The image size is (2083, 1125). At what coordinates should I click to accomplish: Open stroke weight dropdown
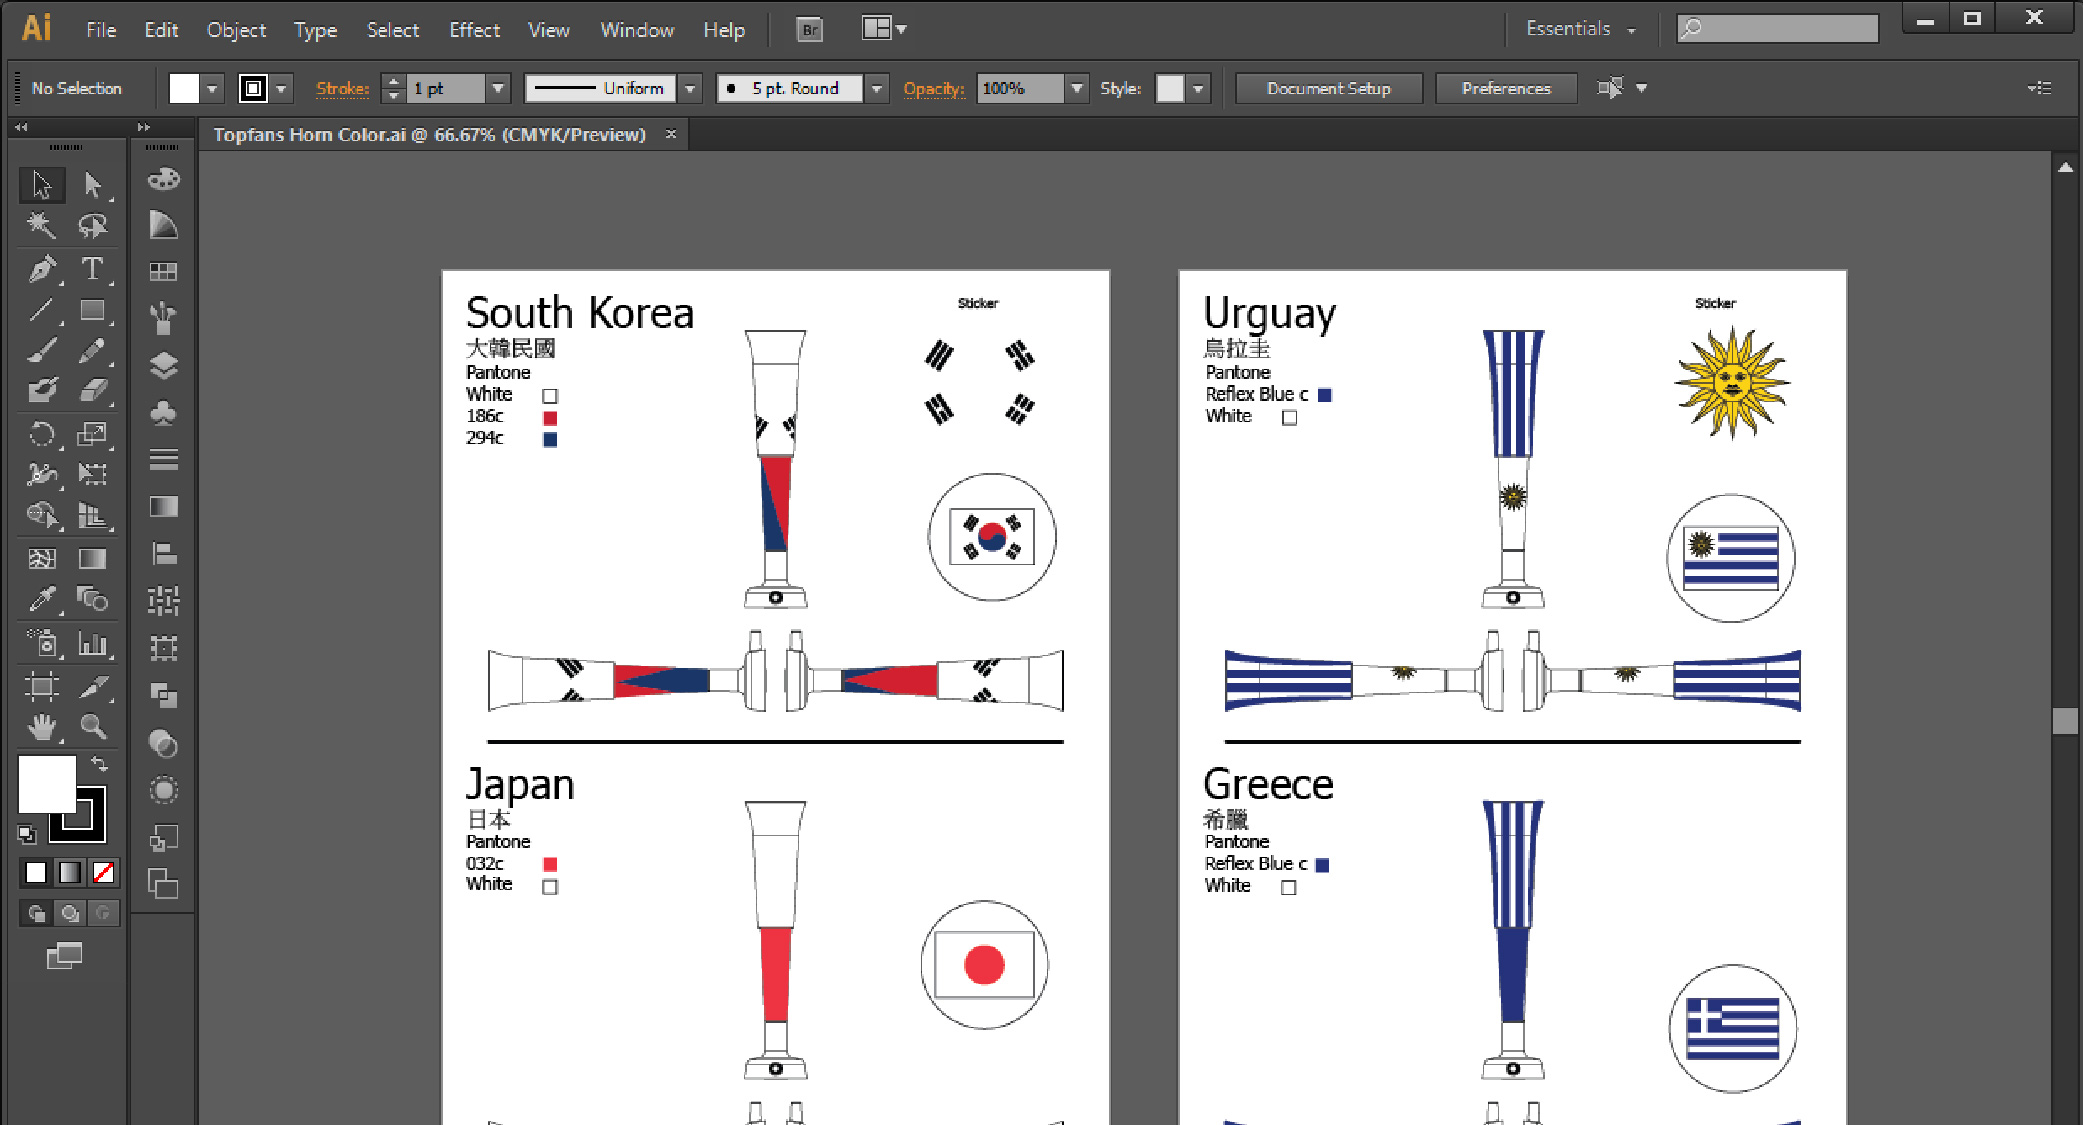[x=498, y=89]
